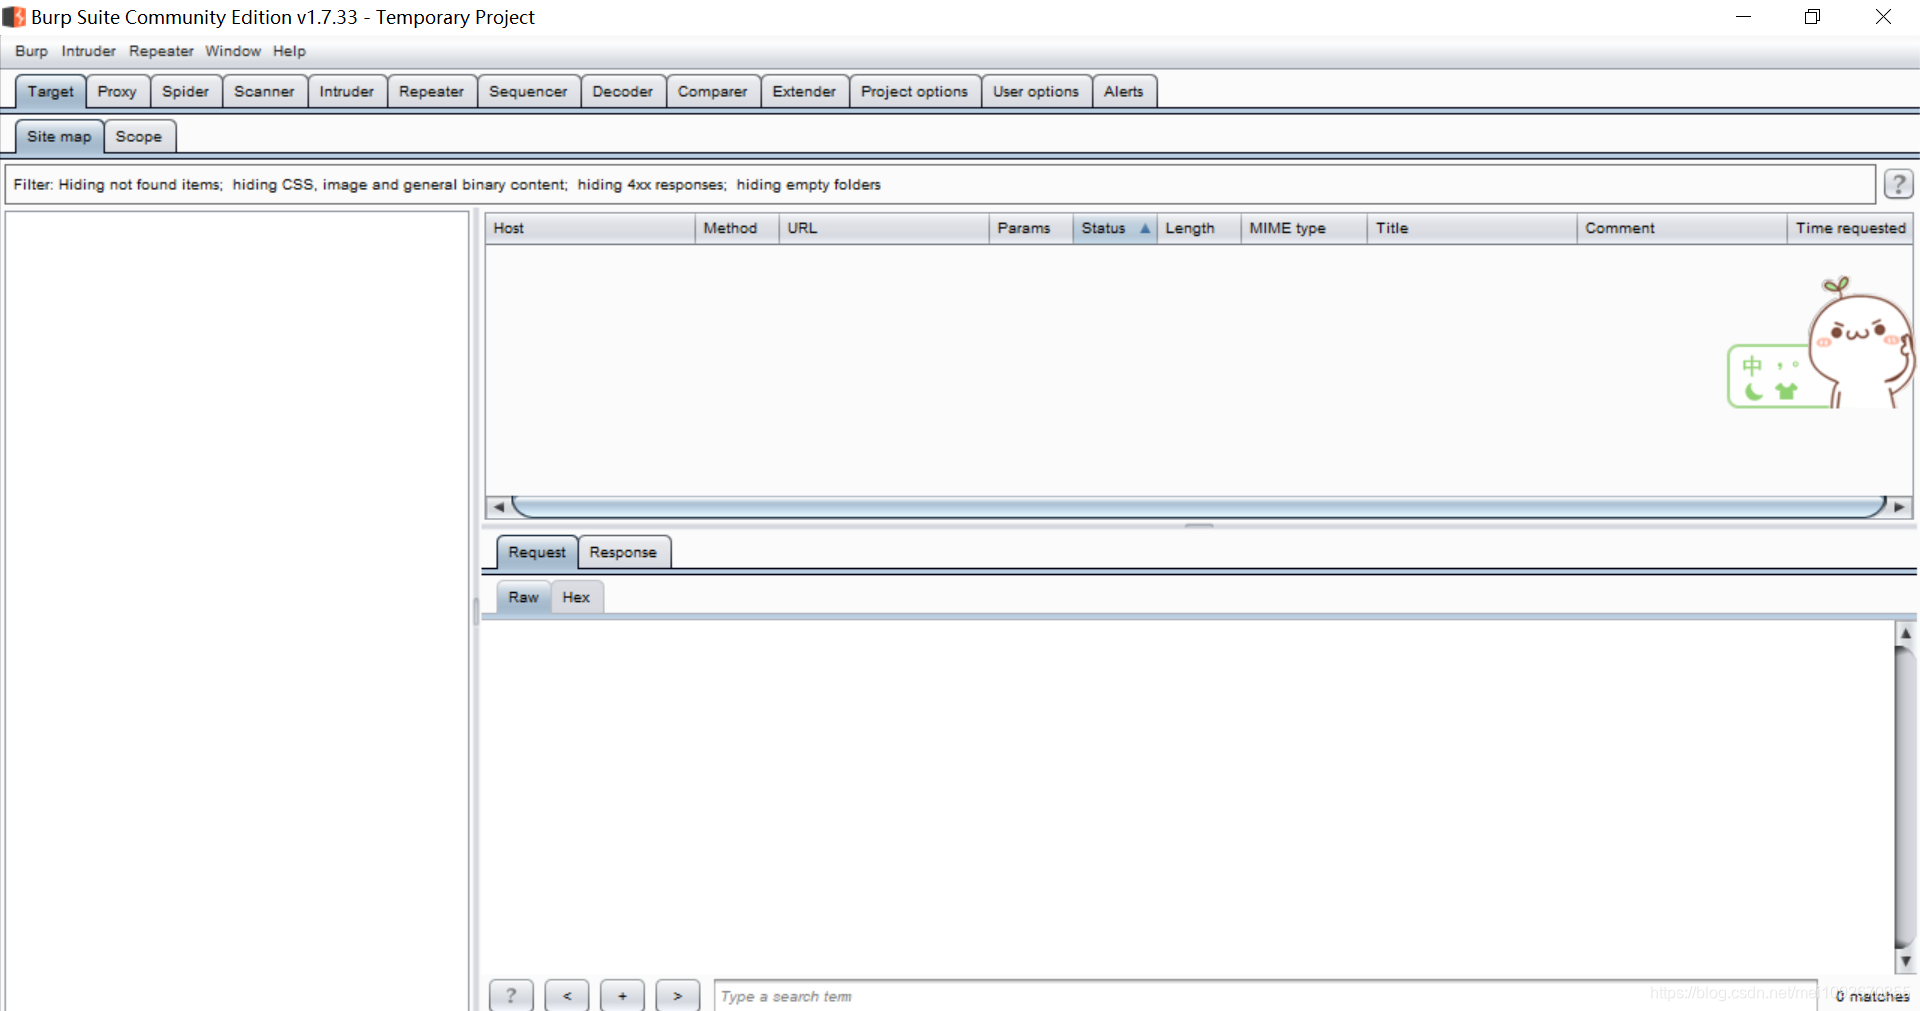Select the Raw view tab
The image size is (1920, 1011).
523,597
